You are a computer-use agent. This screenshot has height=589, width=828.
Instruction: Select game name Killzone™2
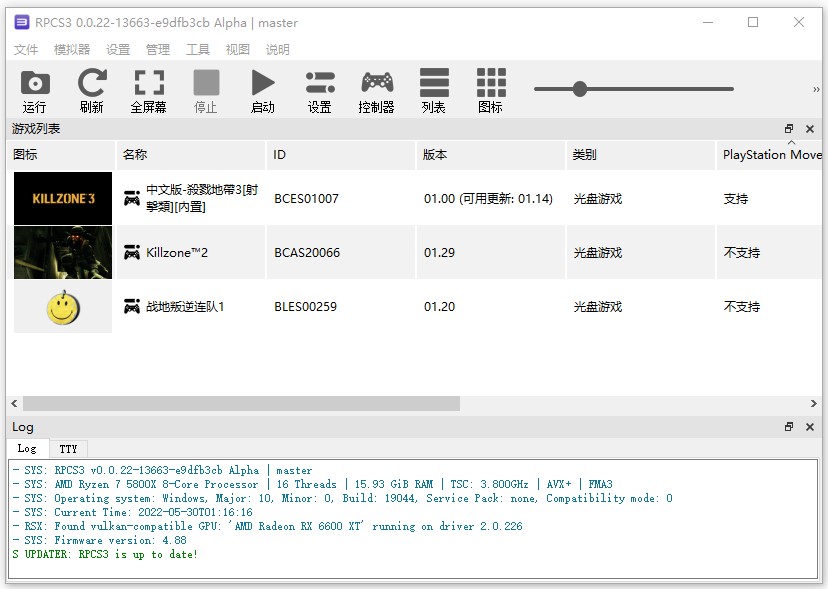[x=177, y=253]
